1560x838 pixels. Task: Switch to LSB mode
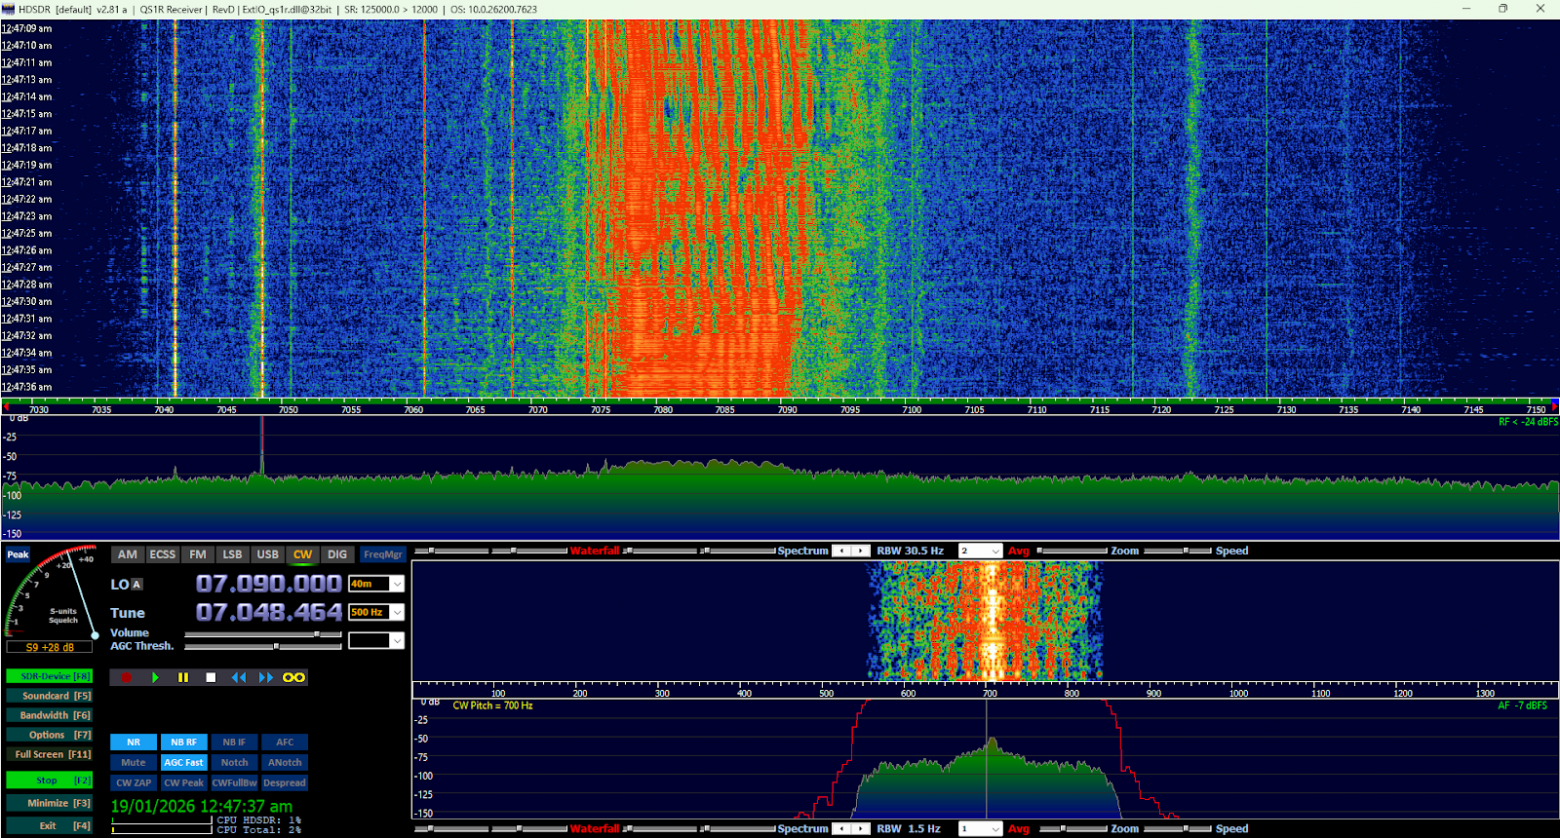(x=233, y=554)
